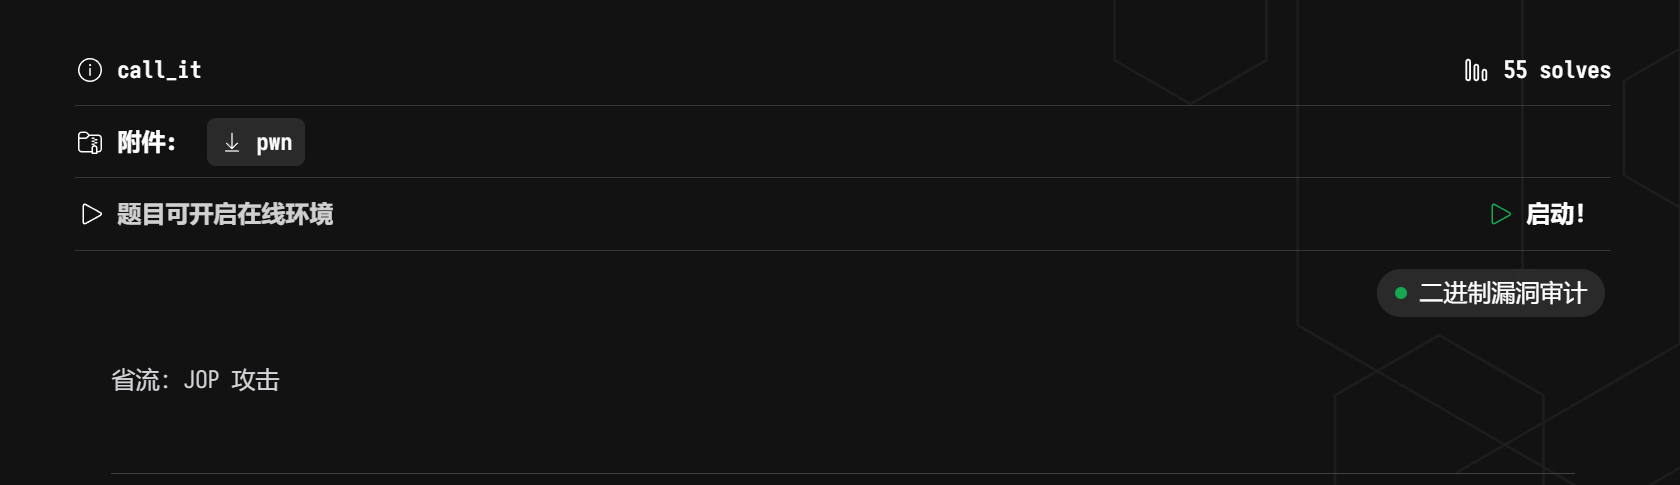This screenshot has width=1680, height=485.
Task: Click the outlined play triangle beside 题目可开启在线环境
Action: click(91, 214)
